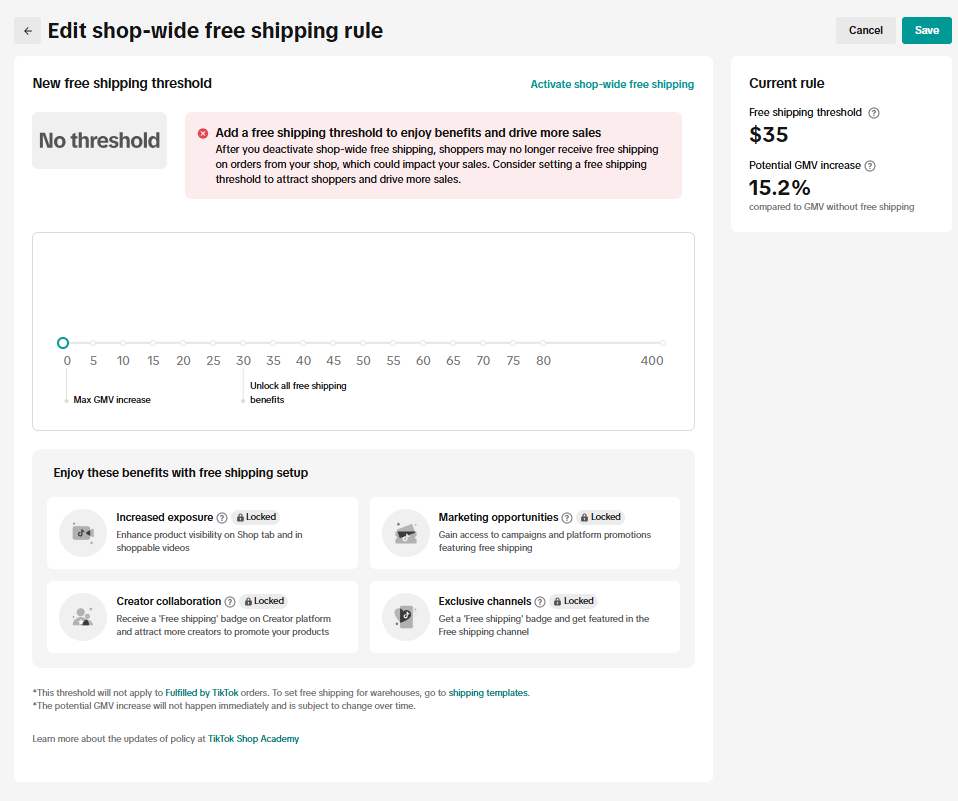Click help icon next to Marketing opportunities
The width and height of the screenshot is (958, 801).
(x=567, y=518)
